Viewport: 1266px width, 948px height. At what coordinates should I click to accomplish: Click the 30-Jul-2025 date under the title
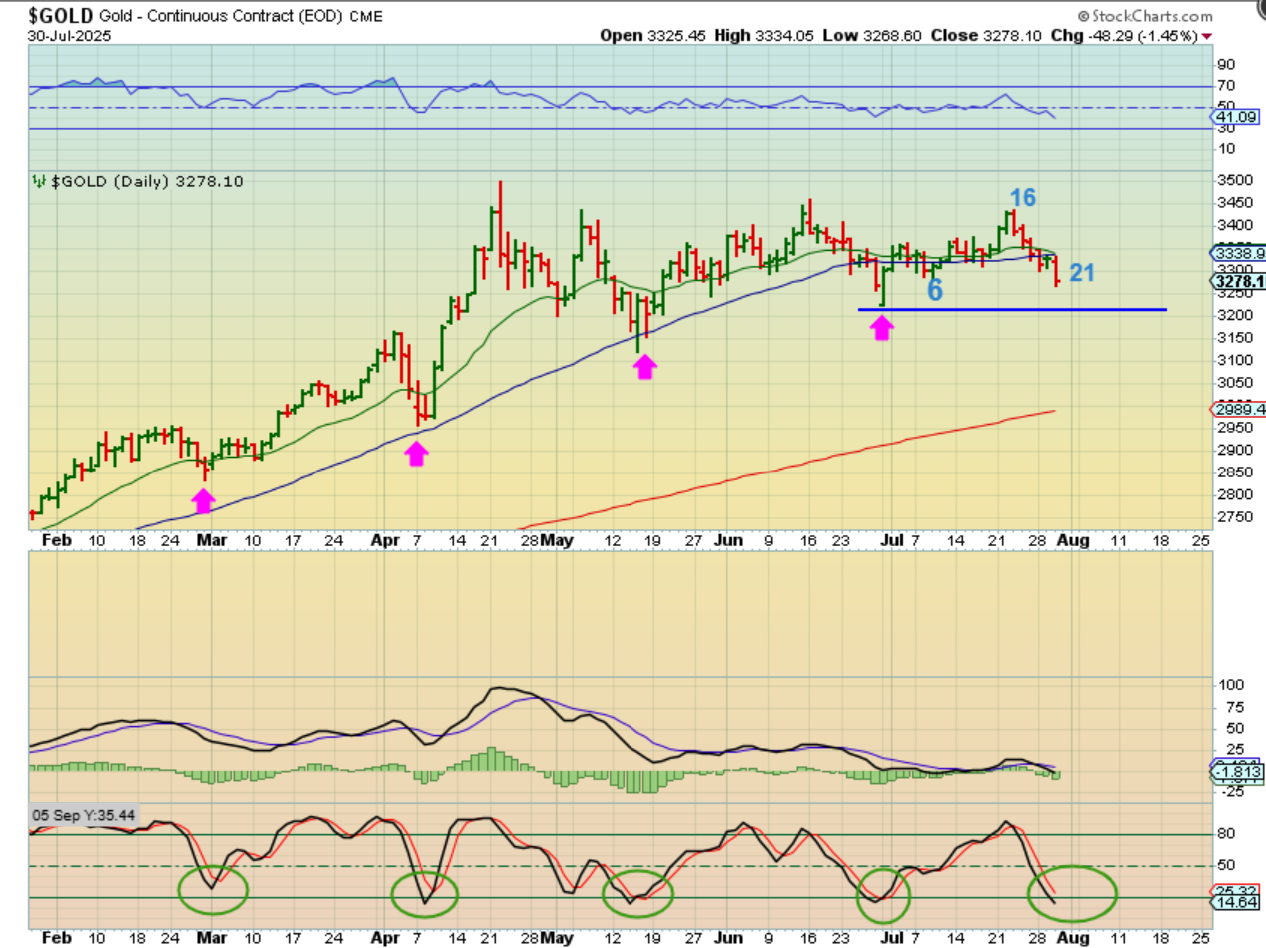point(69,35)
